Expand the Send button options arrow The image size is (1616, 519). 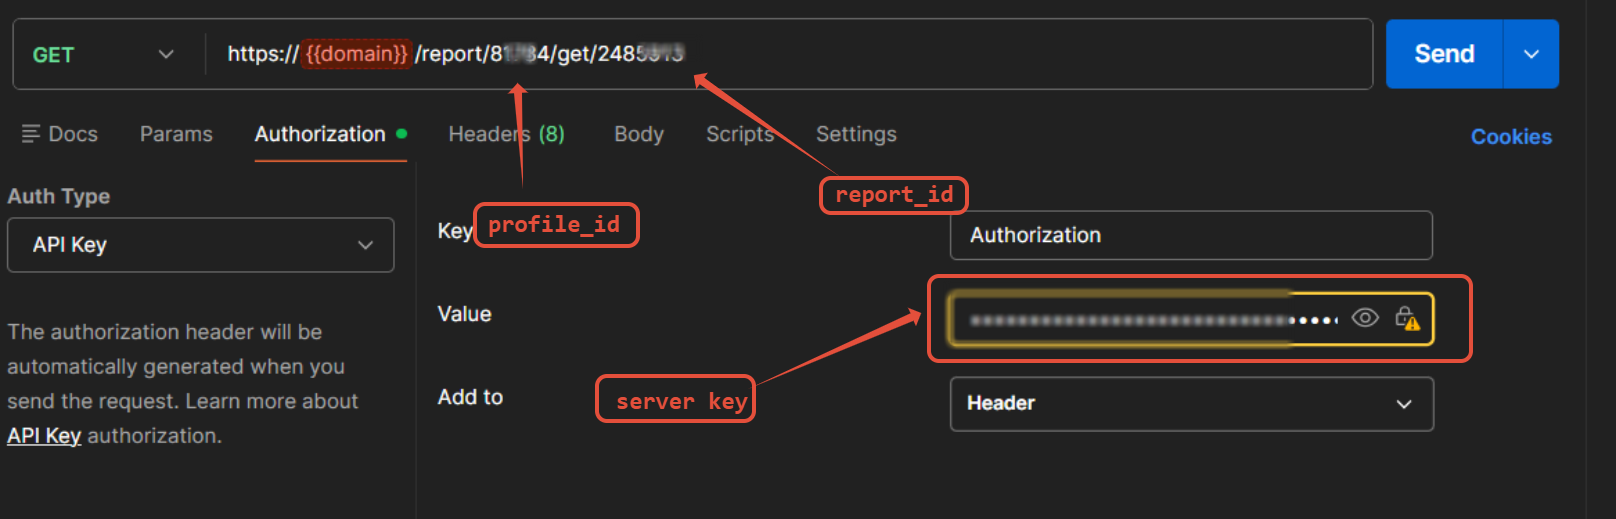[x=1530, y=55]
